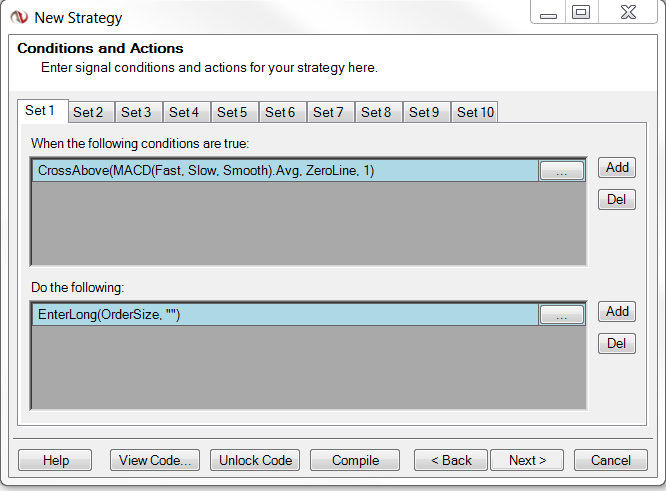This screenshot has width=666, height=491.
Task: Add a new action with lower Add button
Action: [617, 311]
